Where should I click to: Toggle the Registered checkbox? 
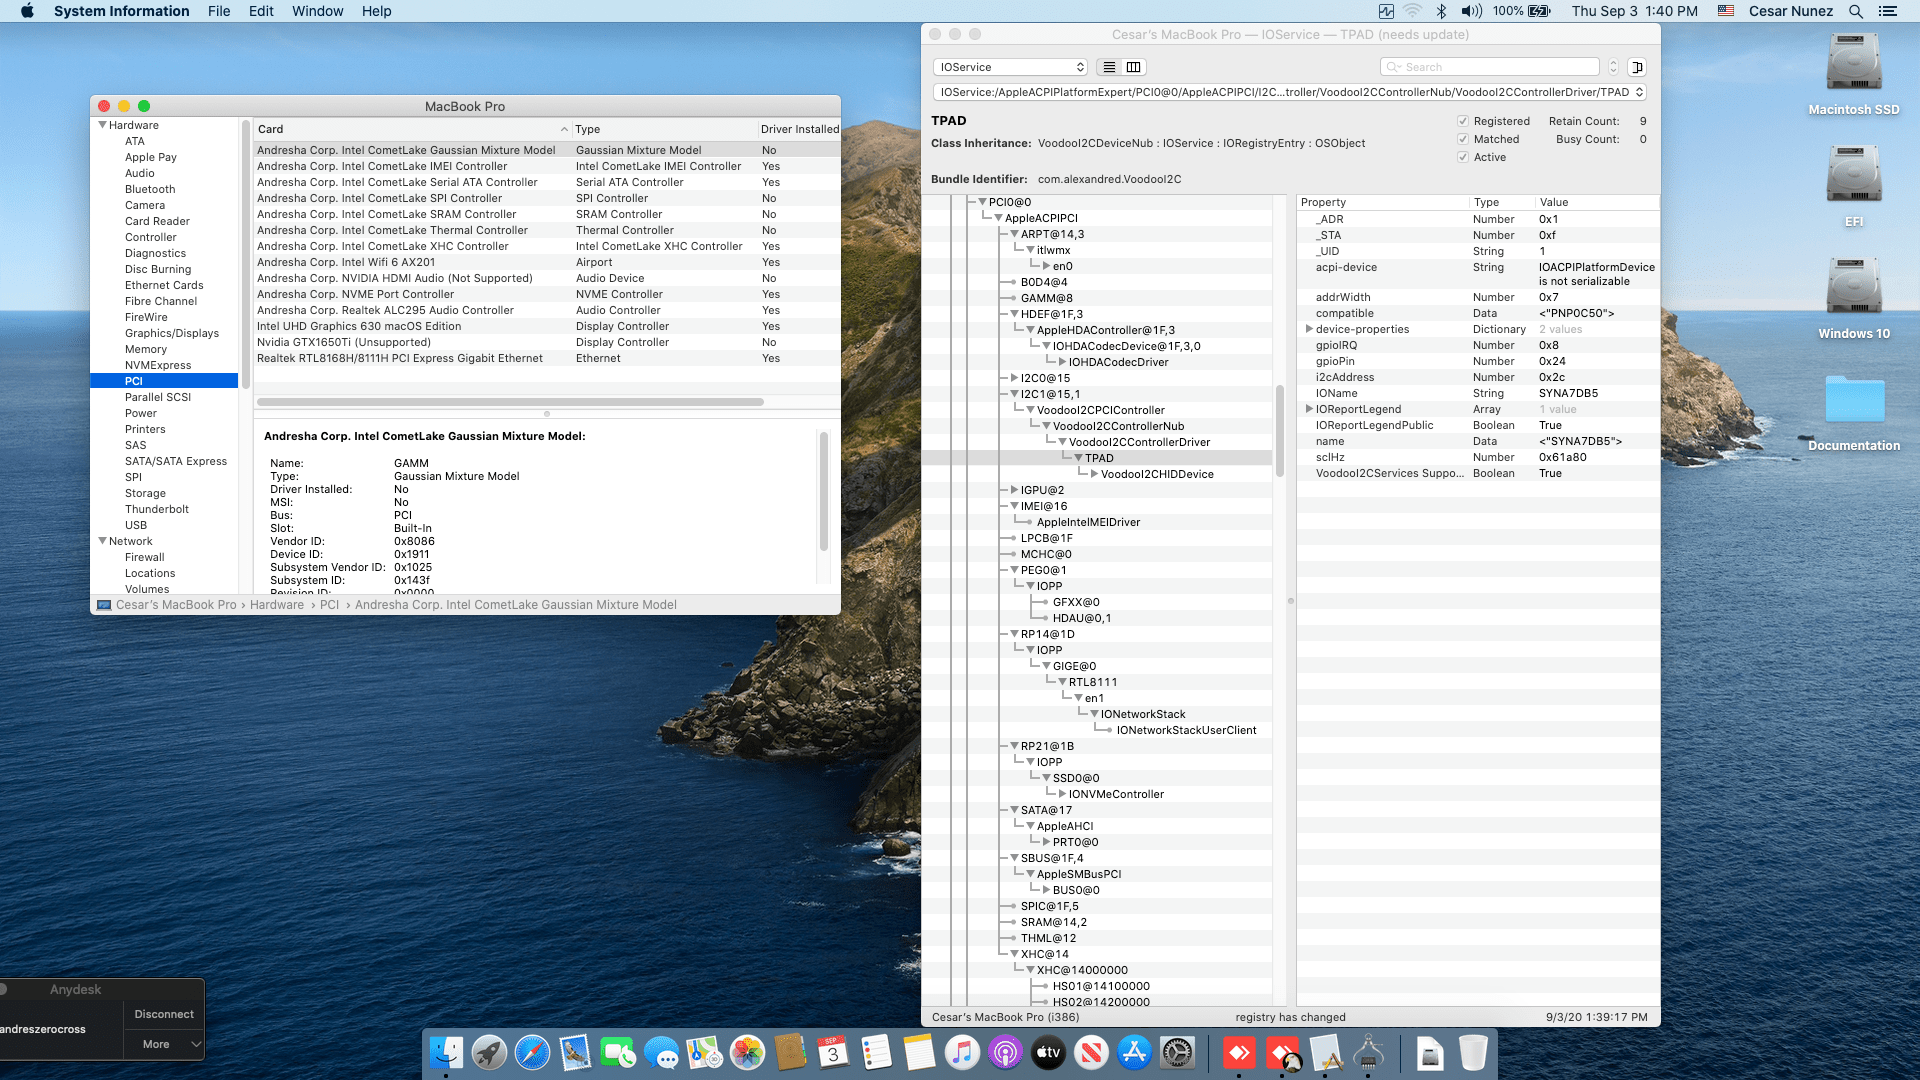tap(1463, 121)
